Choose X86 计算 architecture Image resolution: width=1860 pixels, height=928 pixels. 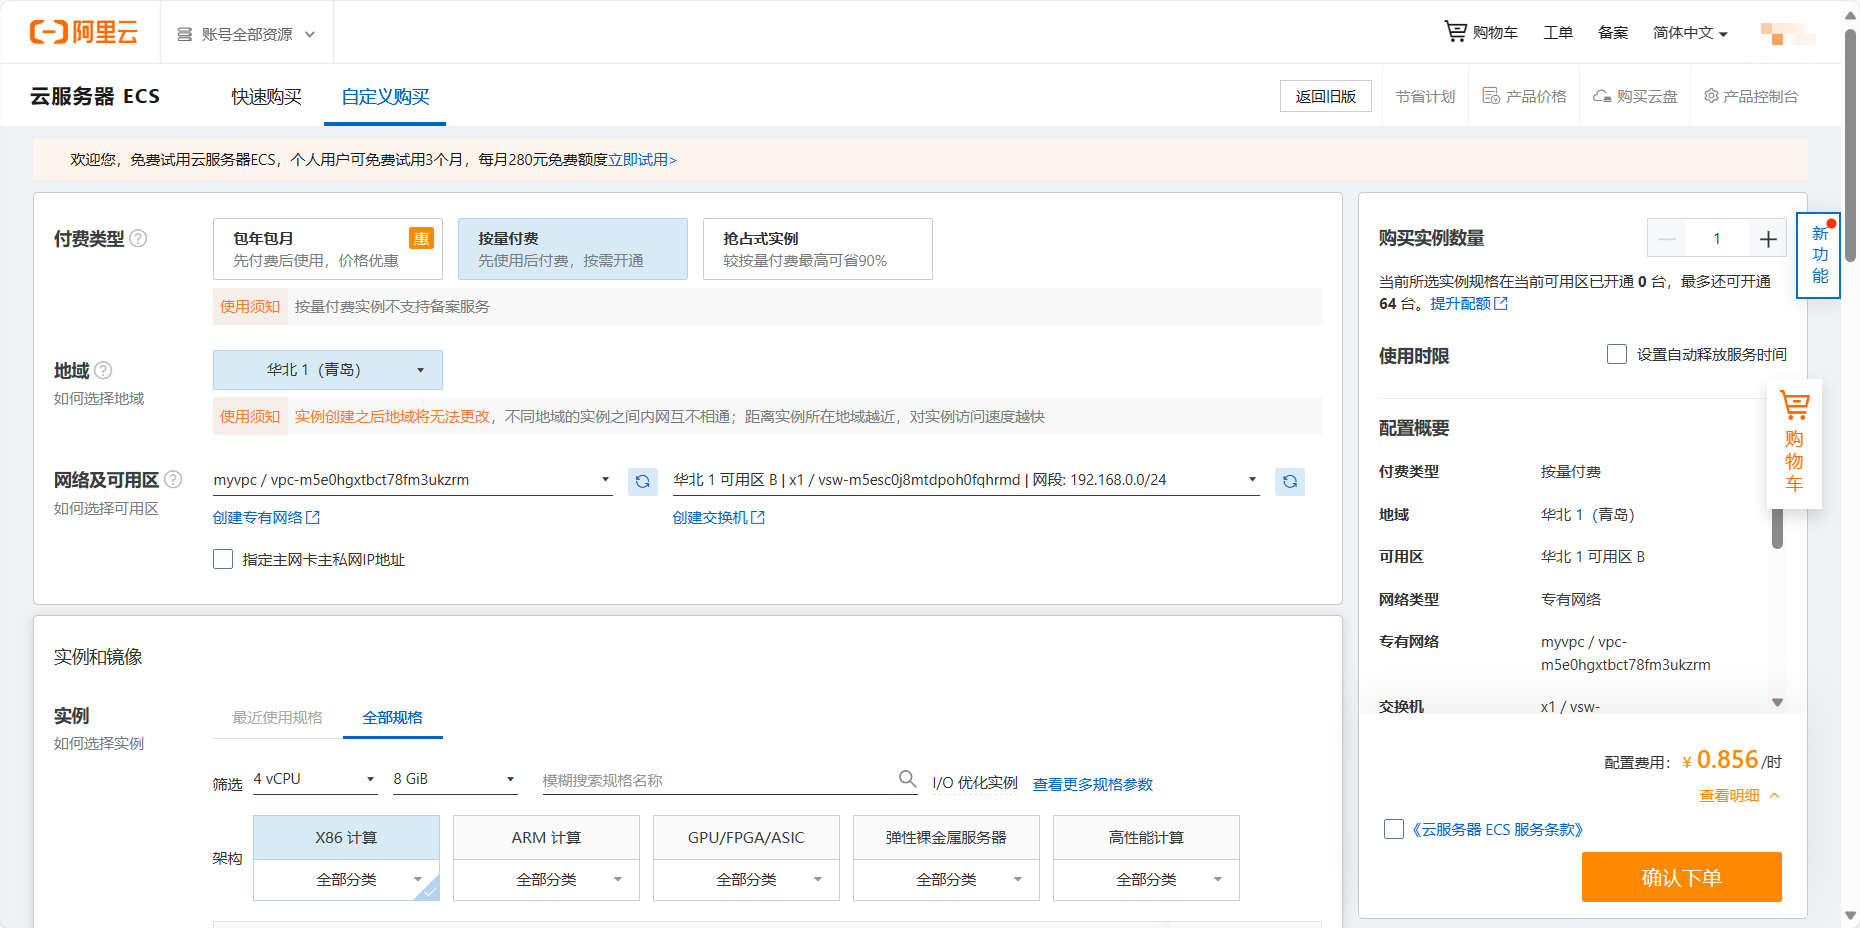(x=346, y=837)
